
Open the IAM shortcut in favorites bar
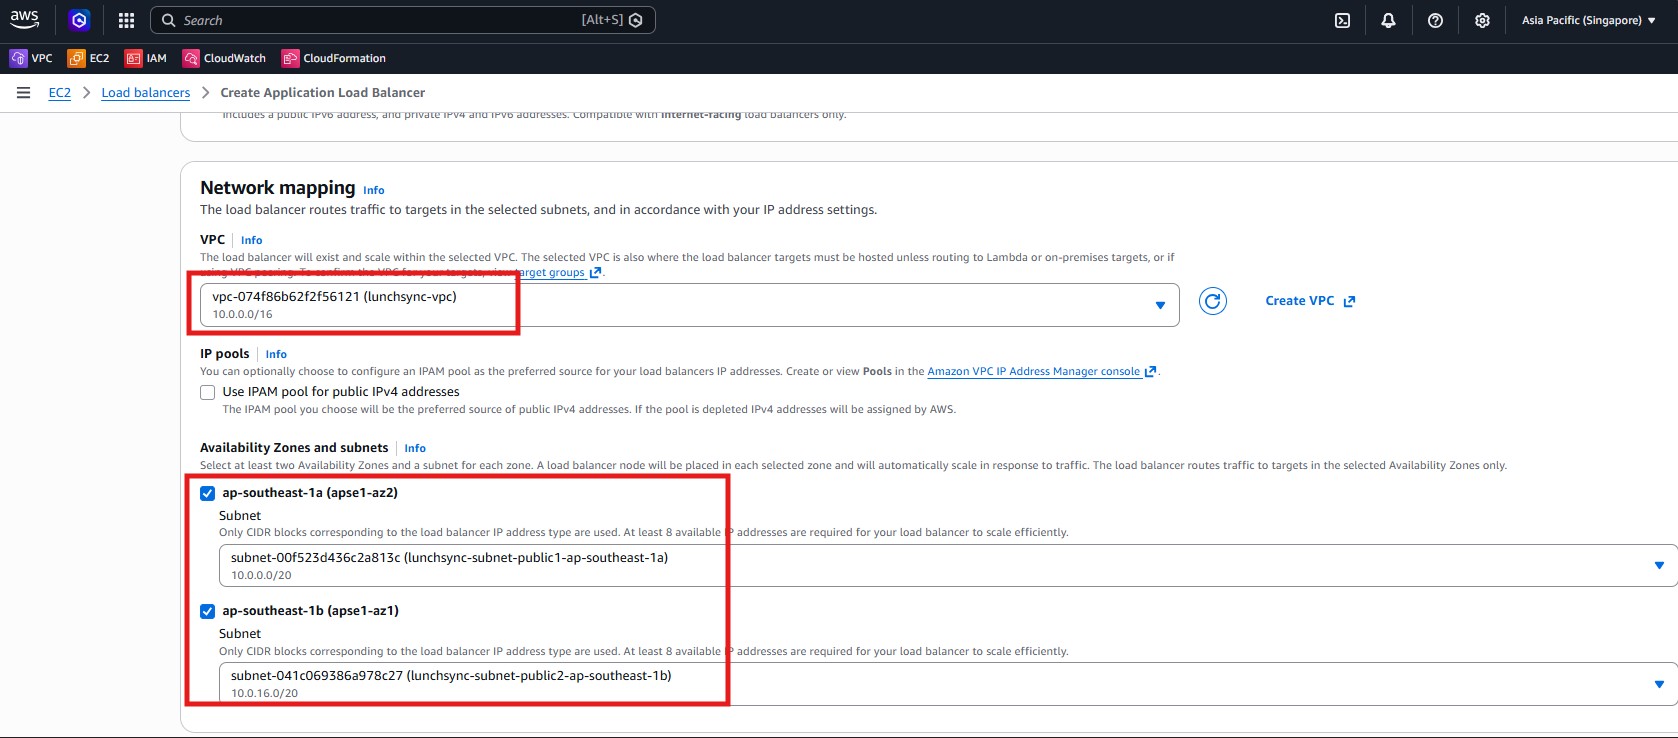click(146, 58)
